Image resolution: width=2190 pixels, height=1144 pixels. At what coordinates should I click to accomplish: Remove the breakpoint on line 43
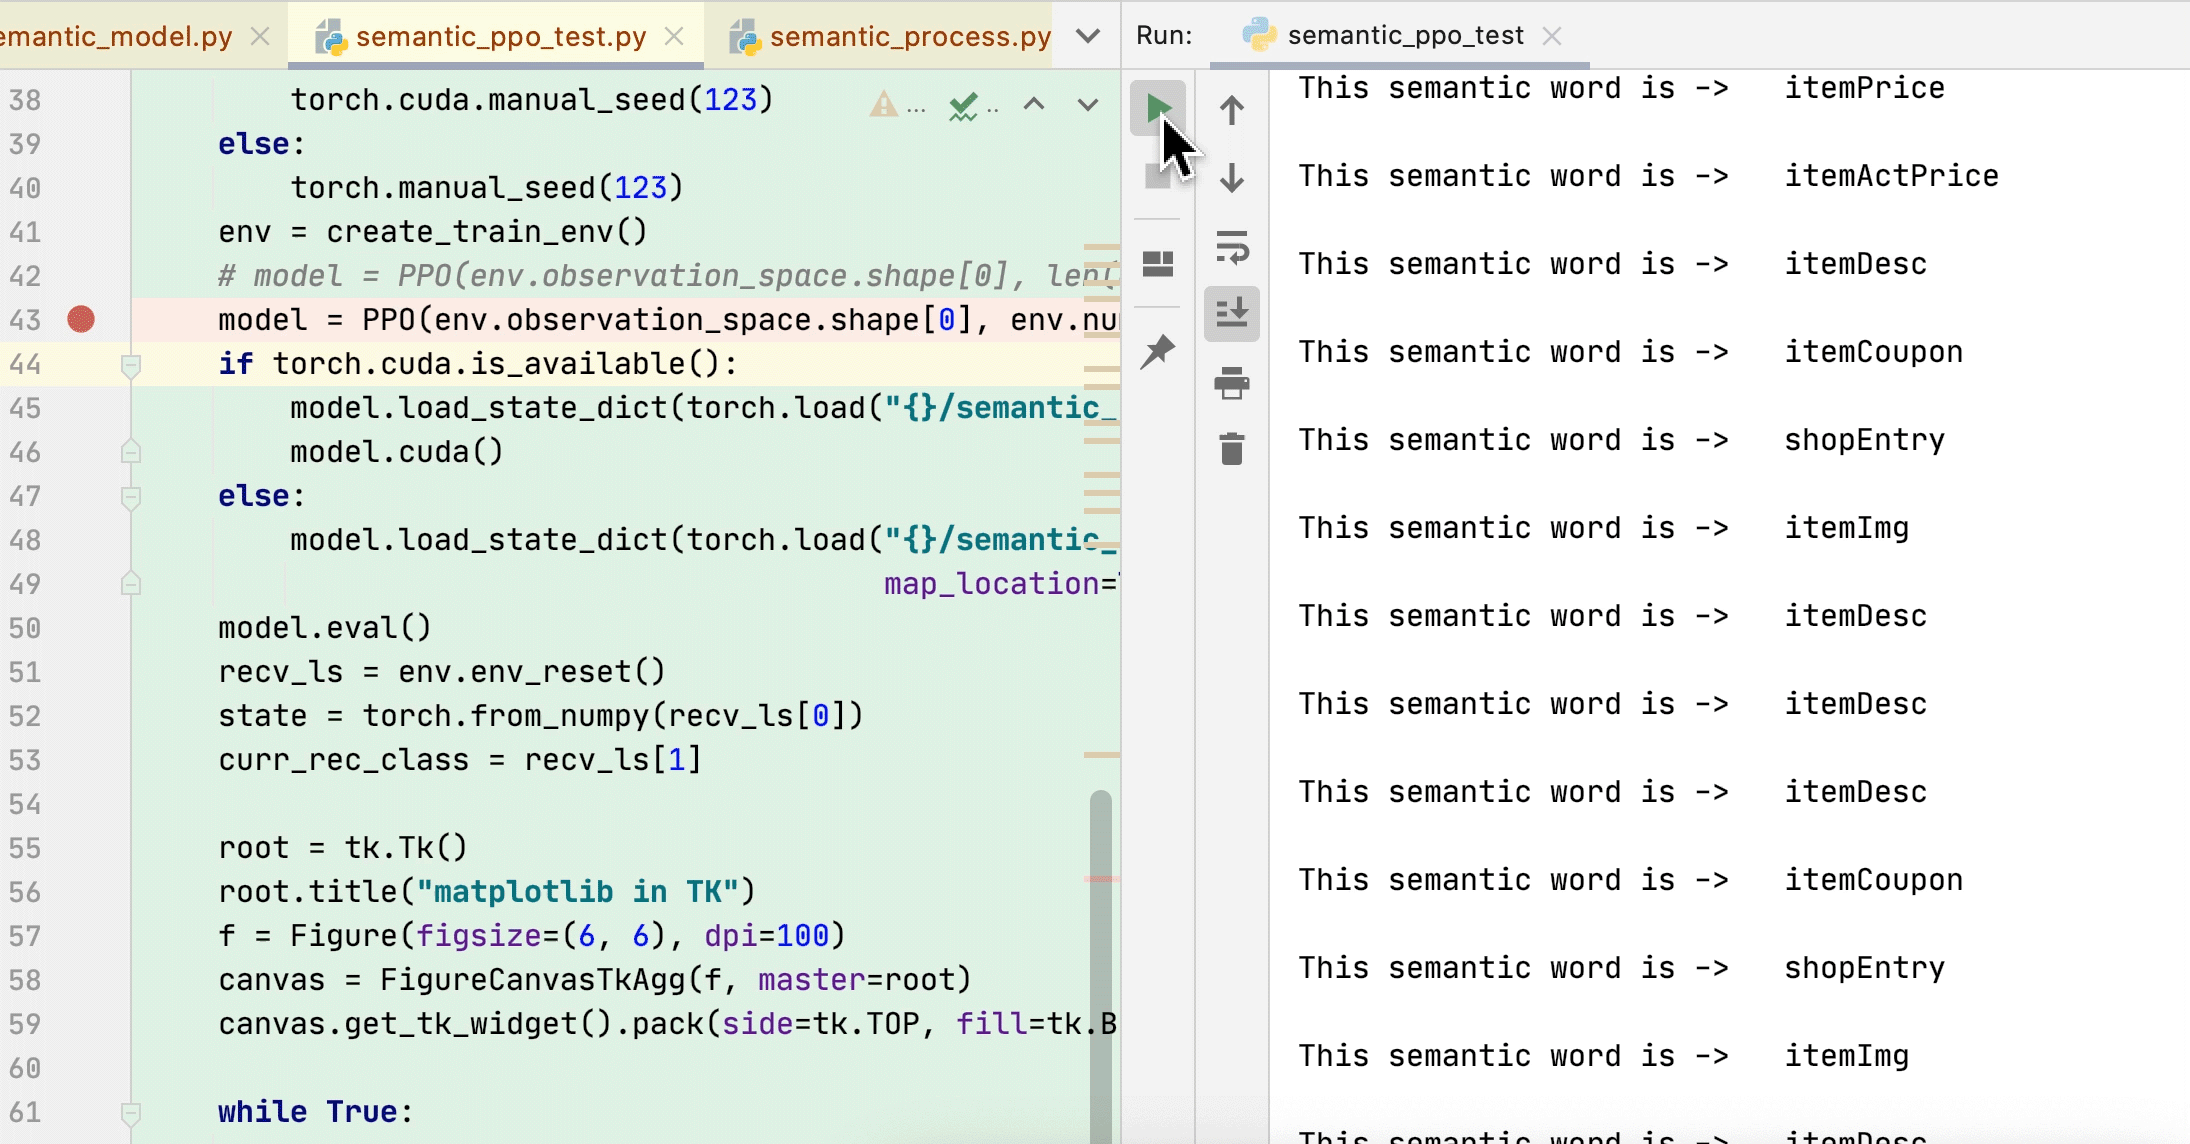[x=81, y=319]
